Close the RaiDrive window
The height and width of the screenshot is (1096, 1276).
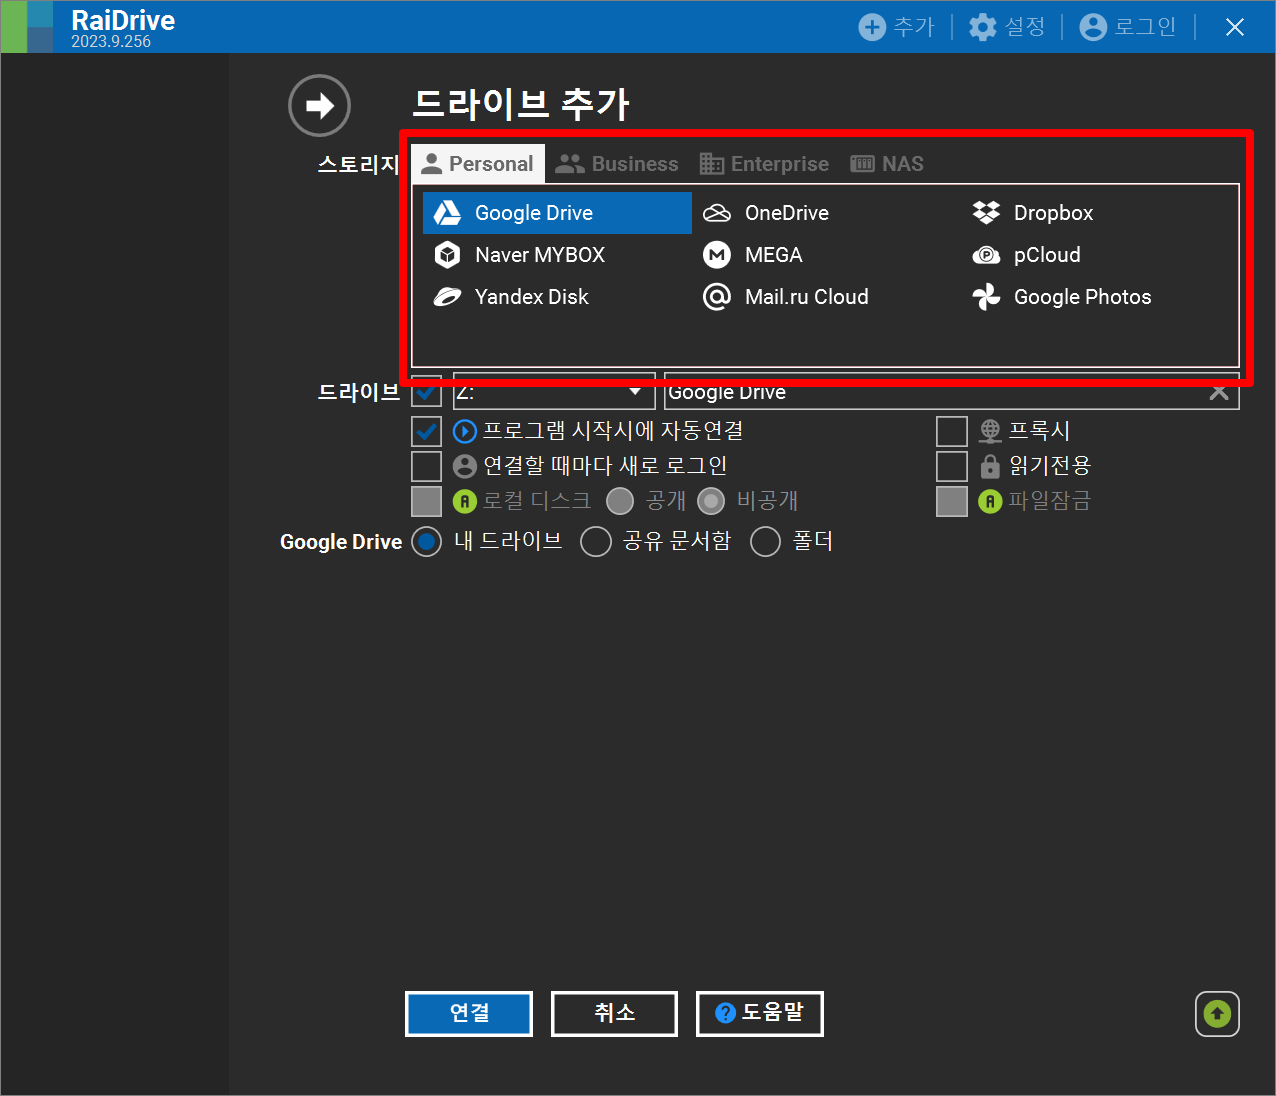(1235, 27)
